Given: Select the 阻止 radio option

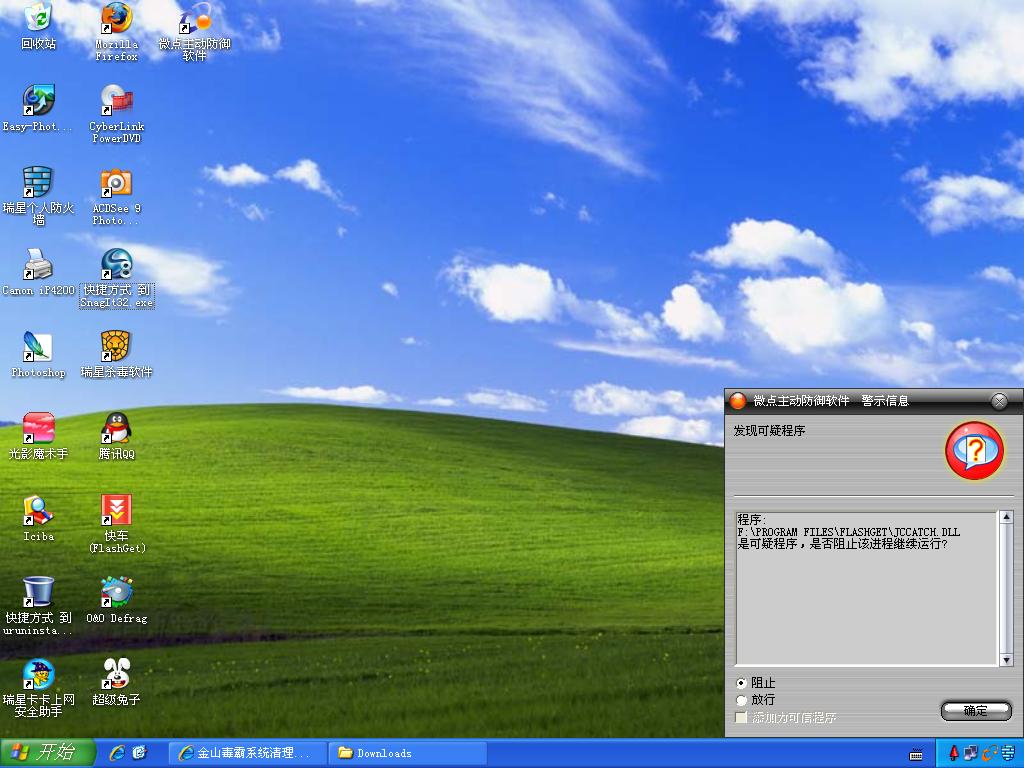Looking at the screenshot, I should click(x=741, y=683).
